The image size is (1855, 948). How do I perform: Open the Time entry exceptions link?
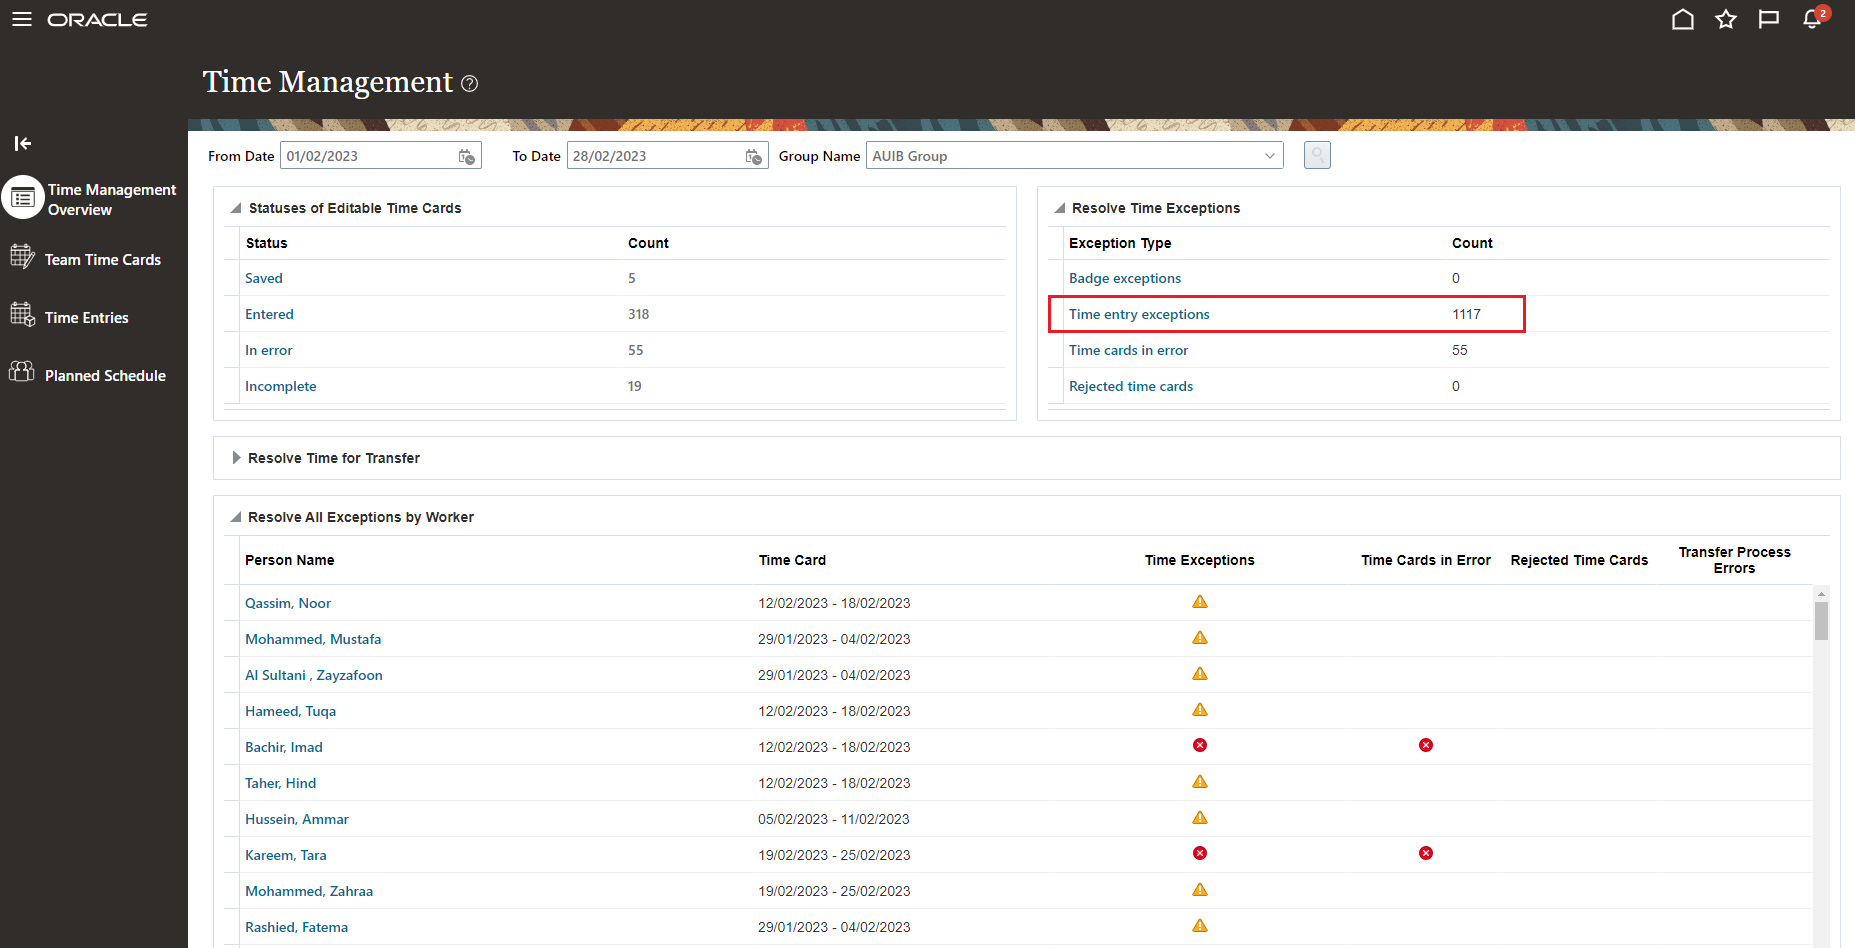1138,314
